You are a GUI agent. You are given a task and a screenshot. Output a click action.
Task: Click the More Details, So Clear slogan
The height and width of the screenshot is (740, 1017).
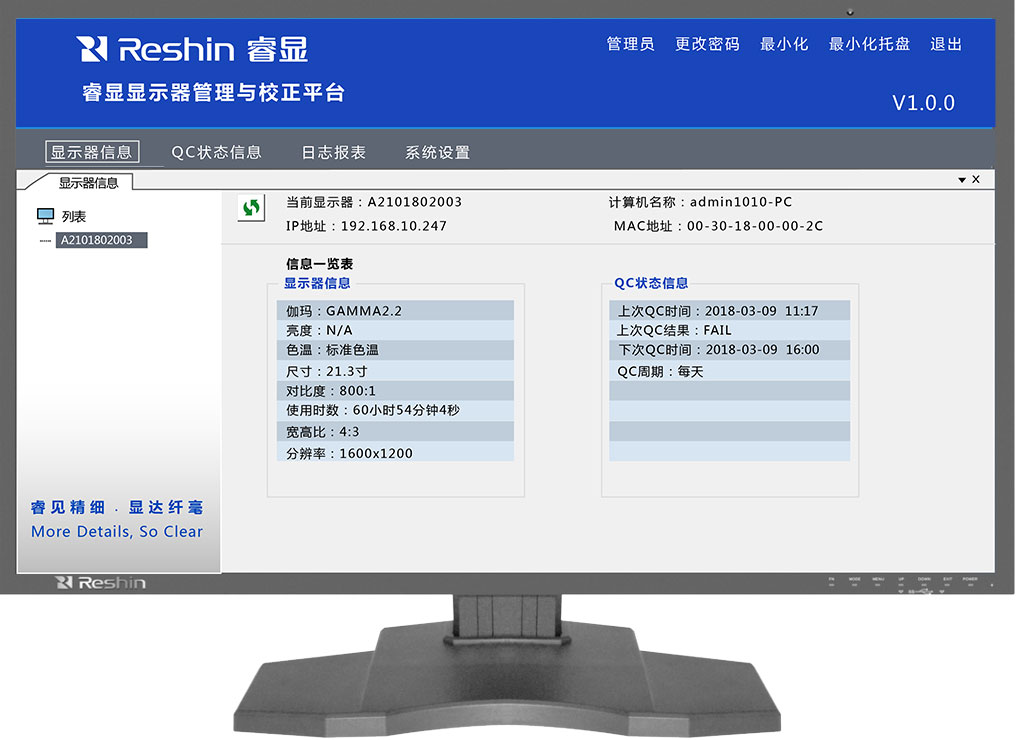point(117,531)
